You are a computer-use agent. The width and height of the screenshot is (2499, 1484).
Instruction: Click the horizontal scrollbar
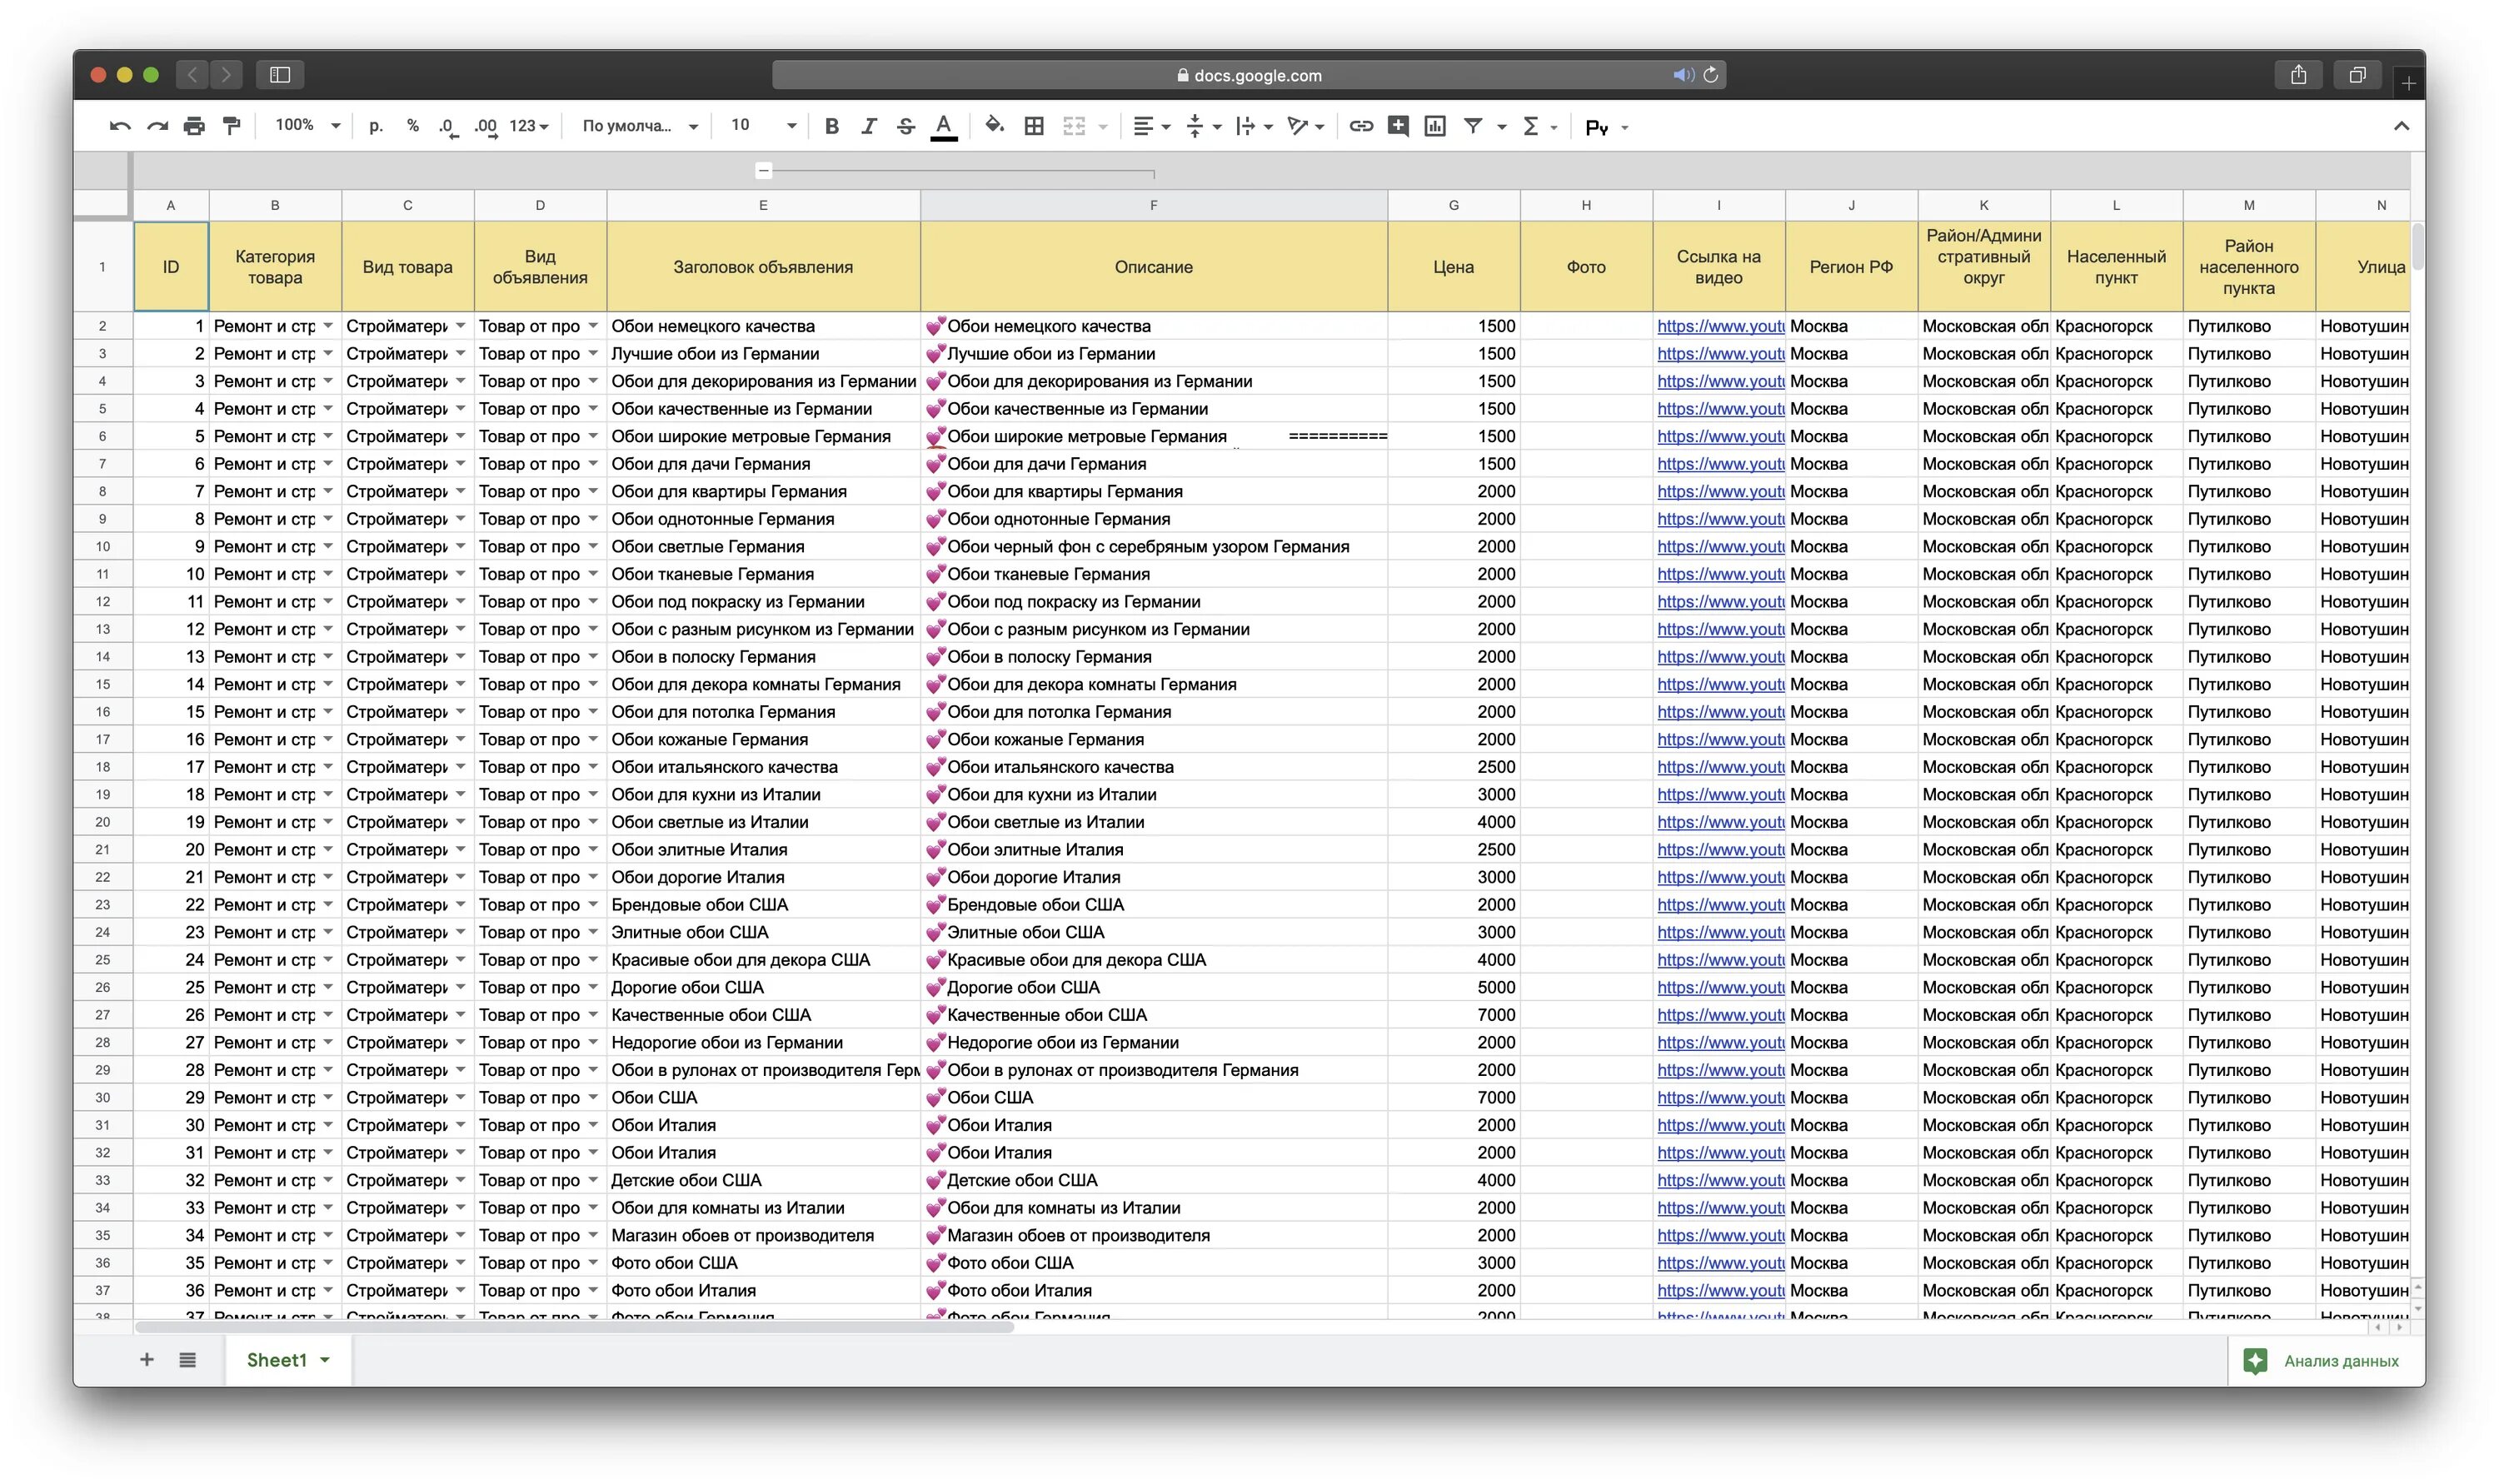(575, 1328)
